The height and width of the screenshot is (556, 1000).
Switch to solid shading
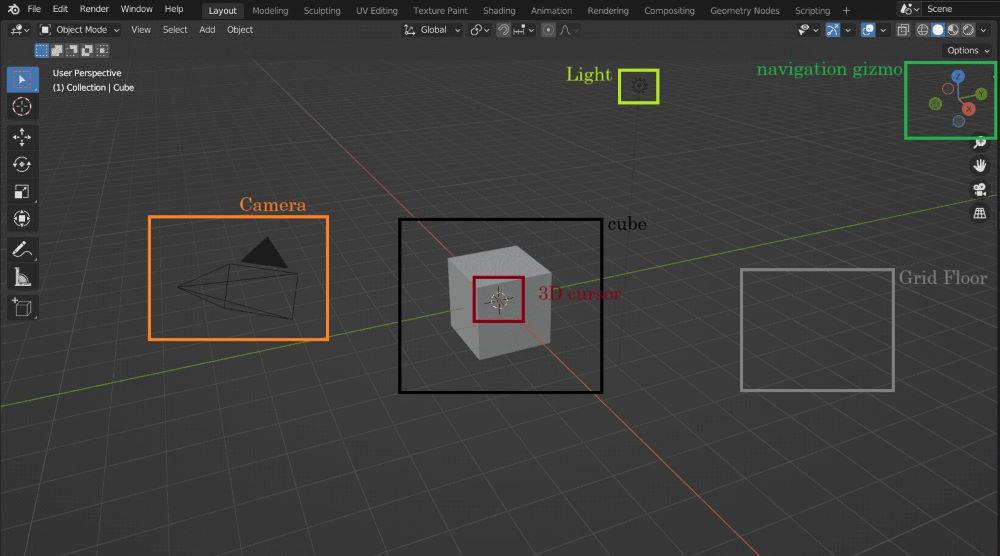(x=938, y=30)
